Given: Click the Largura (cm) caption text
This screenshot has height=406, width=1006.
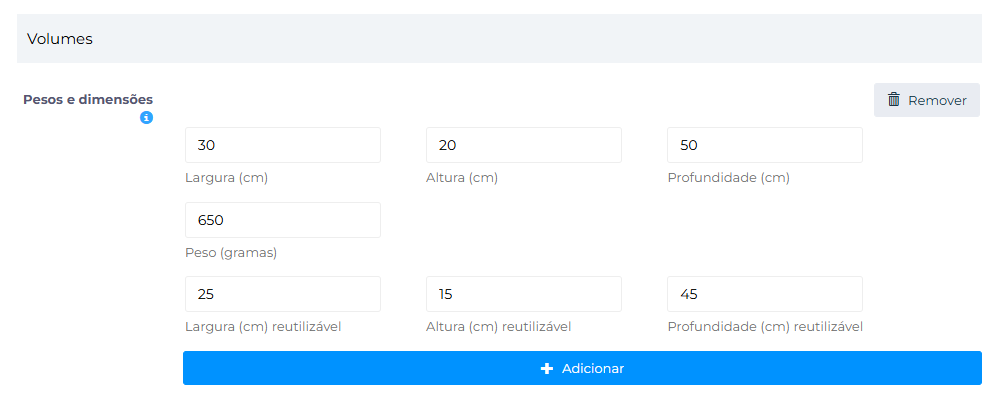Looking at the screenshot, I should coord(226,178).
